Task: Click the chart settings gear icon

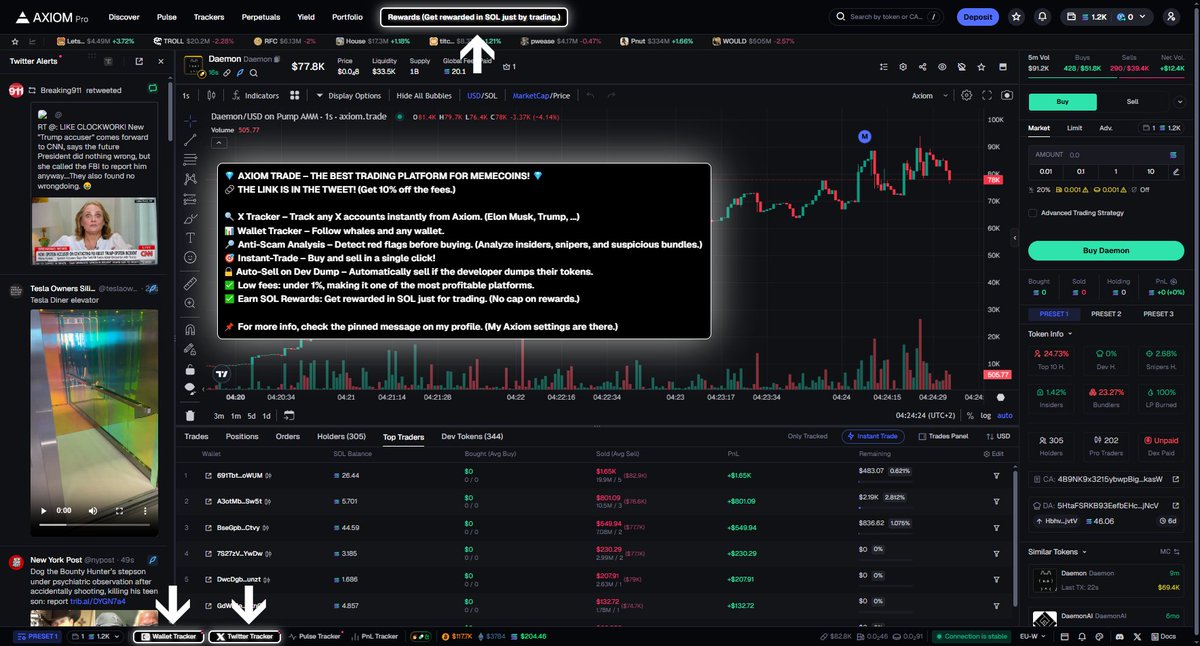Action: [x=966, y=96]
